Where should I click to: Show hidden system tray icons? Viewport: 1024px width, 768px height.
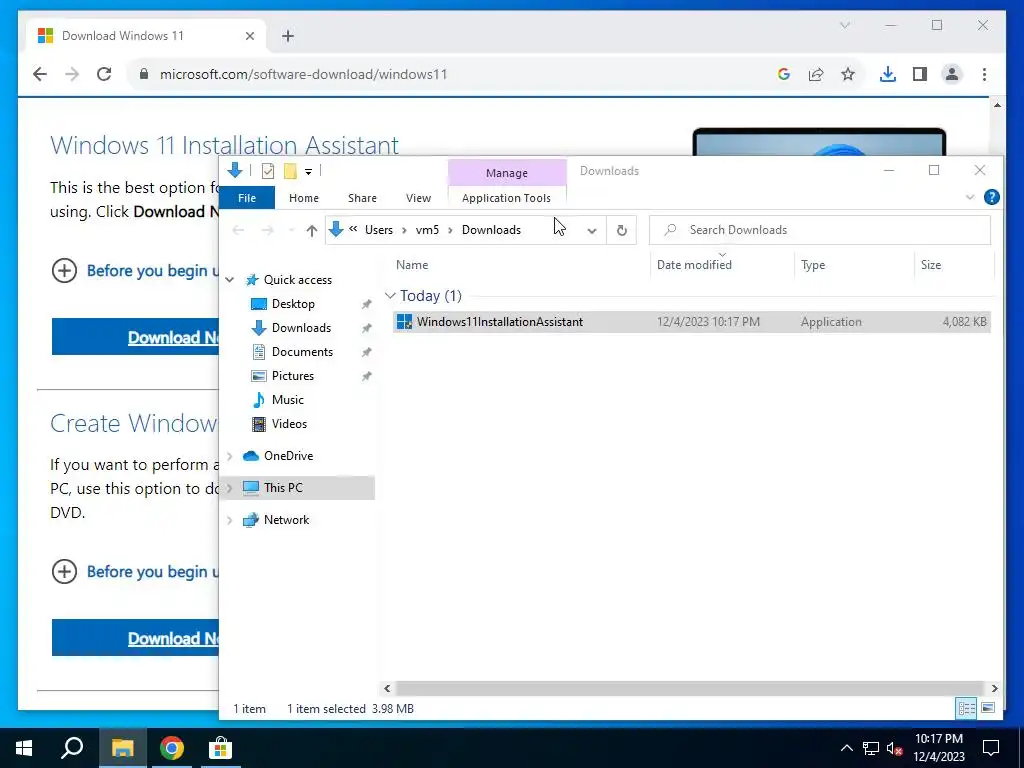(x=846, y=748)
